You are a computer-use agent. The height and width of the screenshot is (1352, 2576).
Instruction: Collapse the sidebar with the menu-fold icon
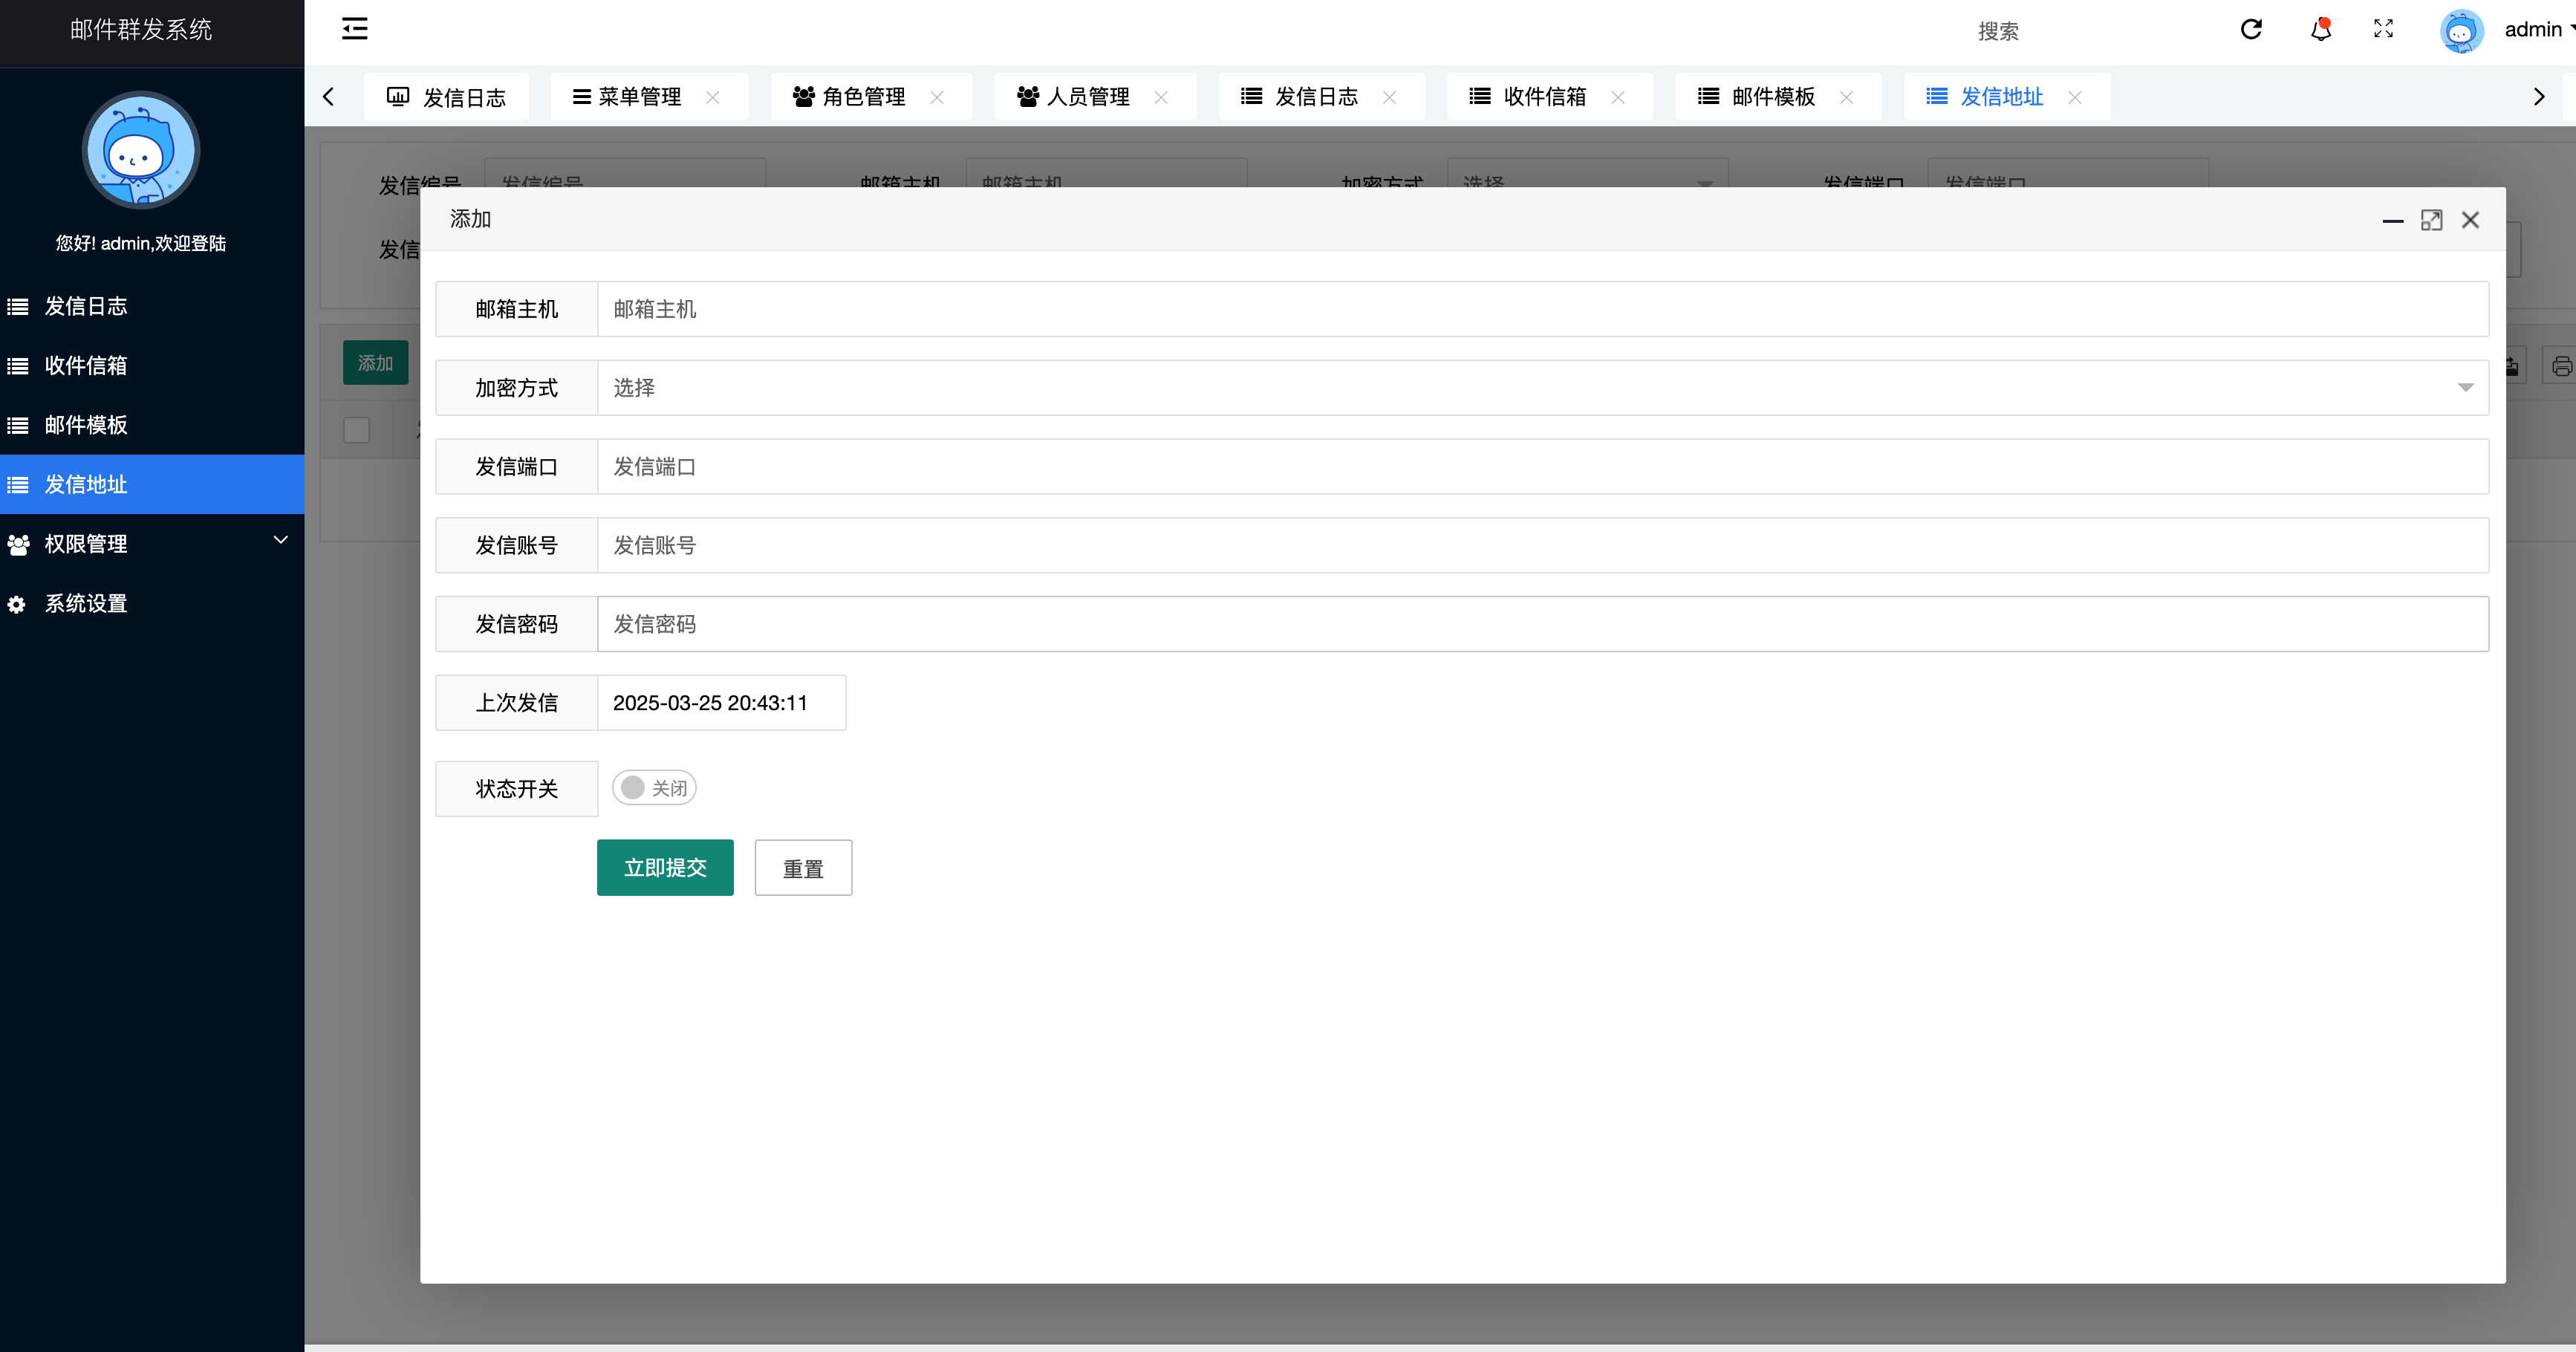click(354, 29)
